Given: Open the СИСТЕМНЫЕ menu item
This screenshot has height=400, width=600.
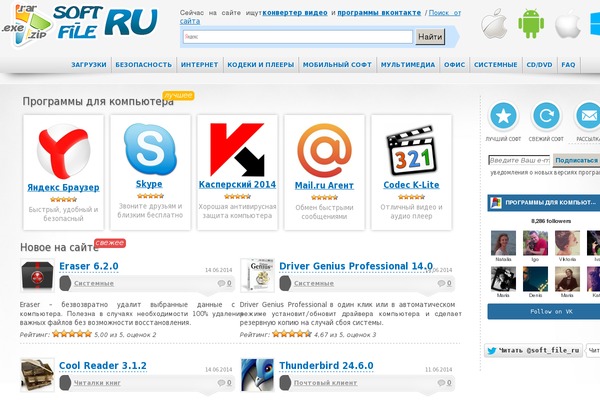Looking at the screenshot, I should (496, 65).
